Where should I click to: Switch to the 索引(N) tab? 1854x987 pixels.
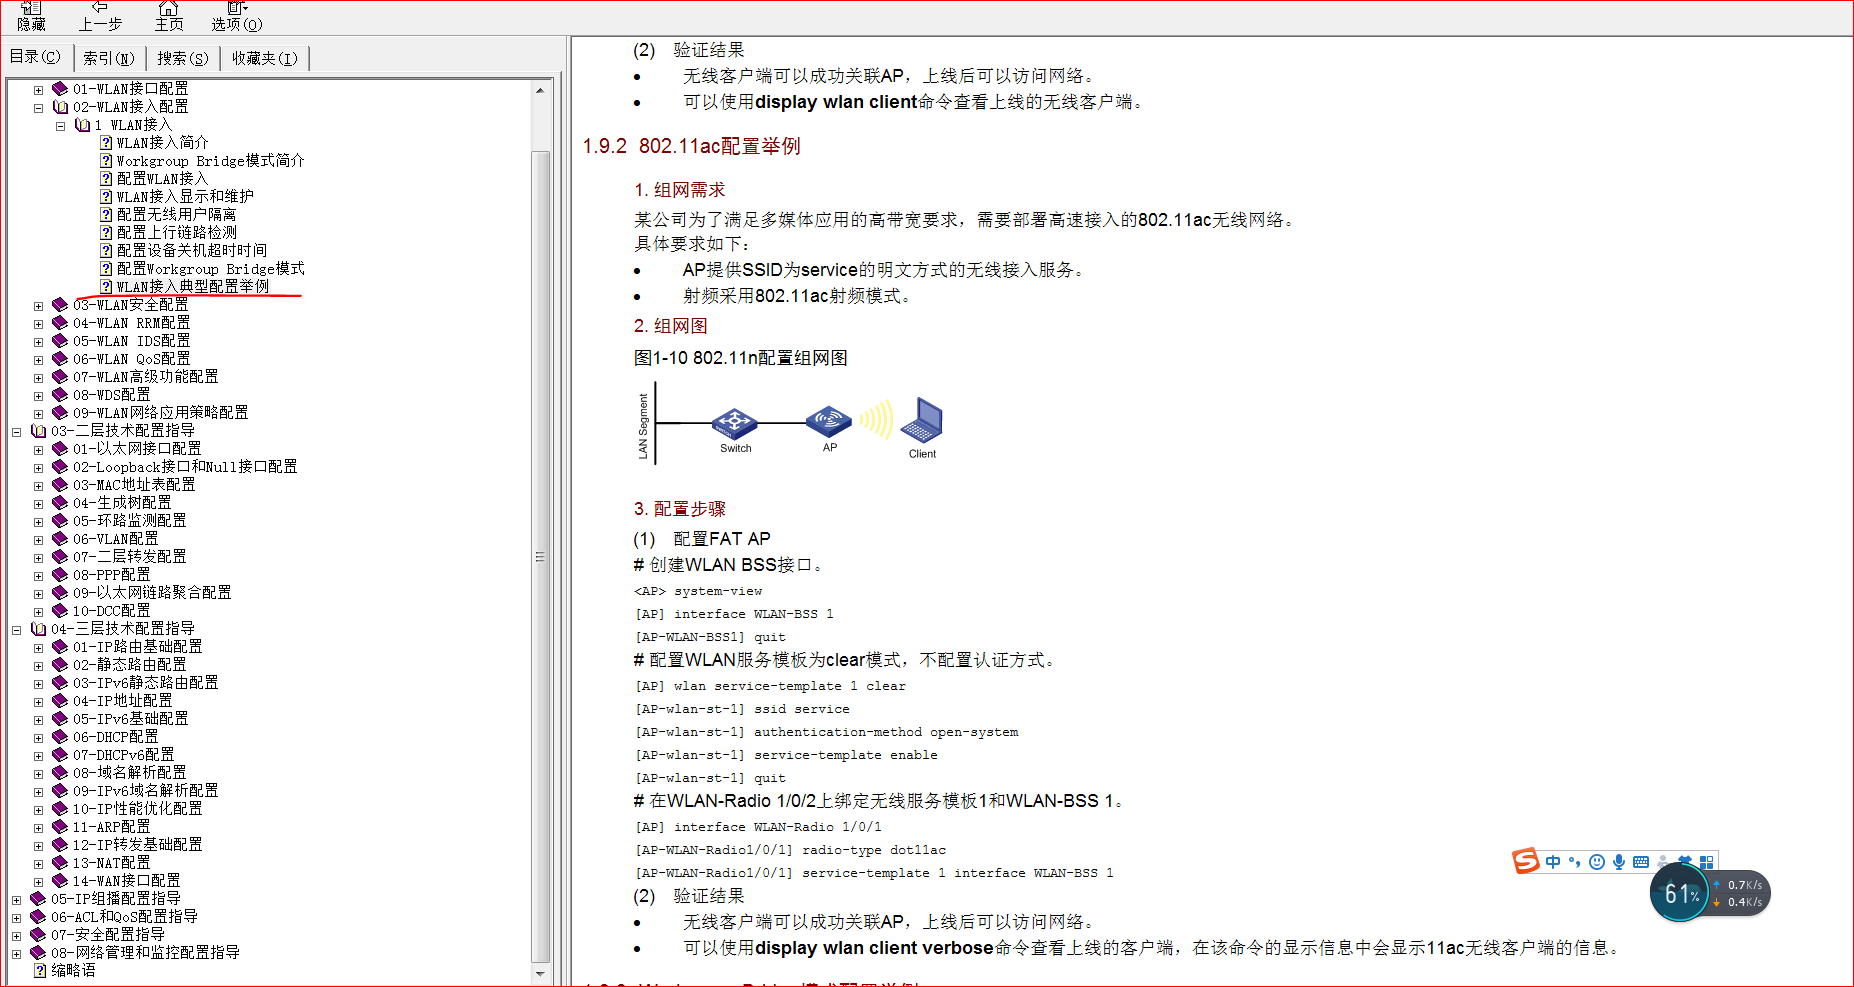[108, 58]
